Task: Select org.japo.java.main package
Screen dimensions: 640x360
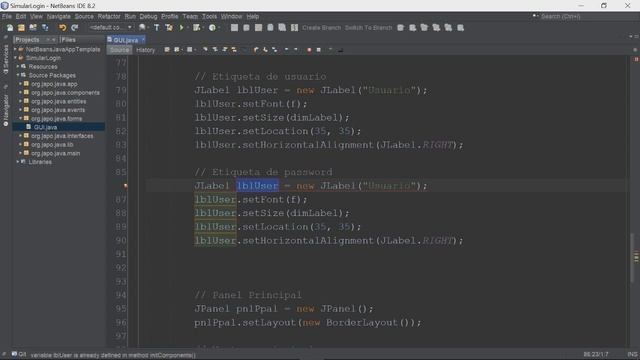Action: tap(56, 153)
